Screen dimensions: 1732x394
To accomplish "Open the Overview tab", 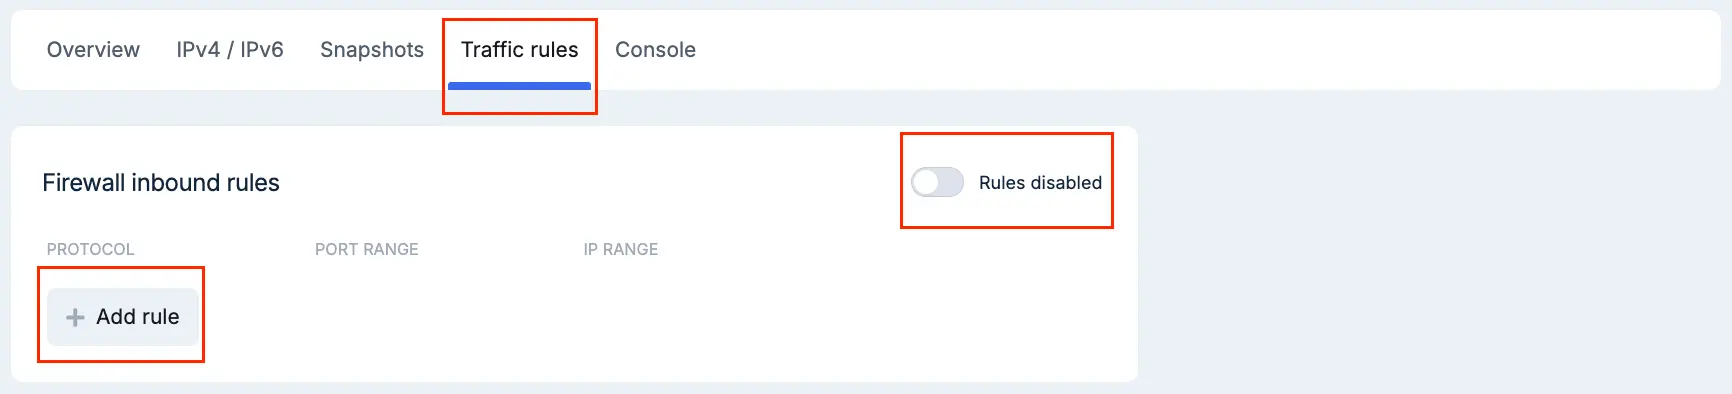I will (93, 50).
